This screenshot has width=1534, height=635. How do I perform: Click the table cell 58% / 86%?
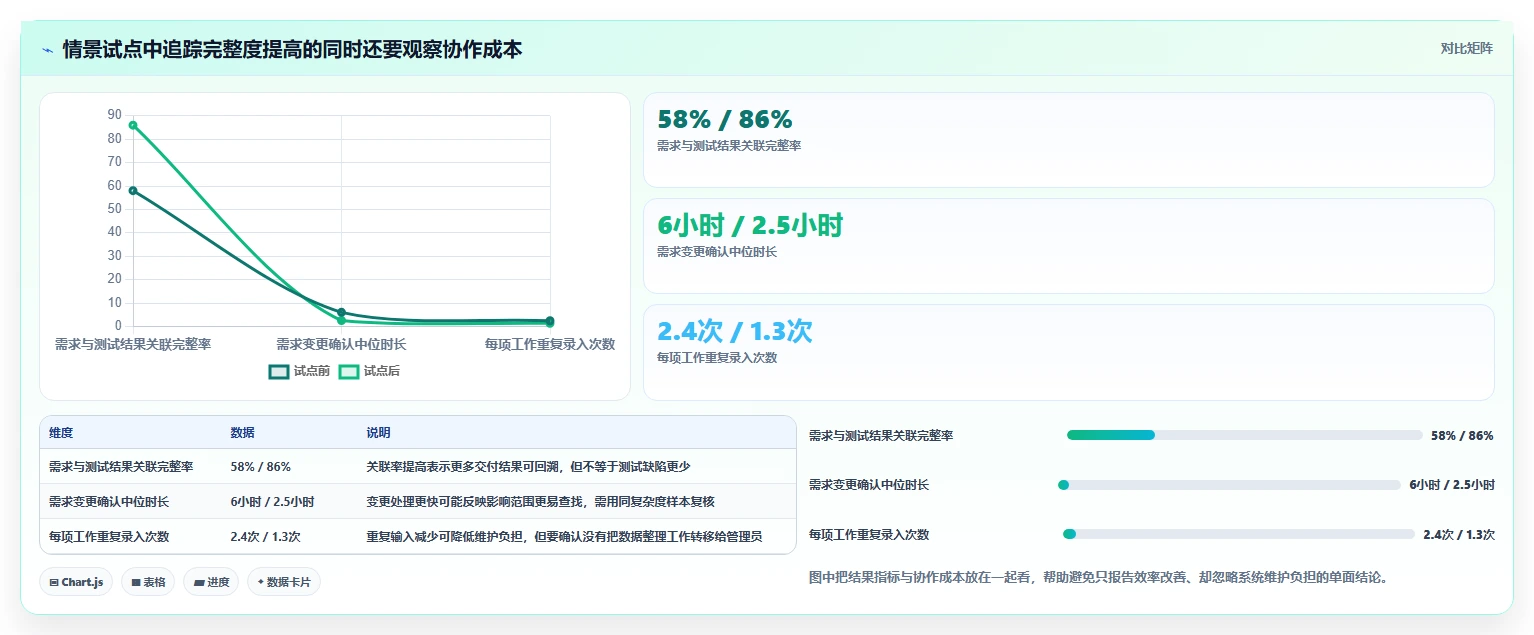tap(260, 467)
